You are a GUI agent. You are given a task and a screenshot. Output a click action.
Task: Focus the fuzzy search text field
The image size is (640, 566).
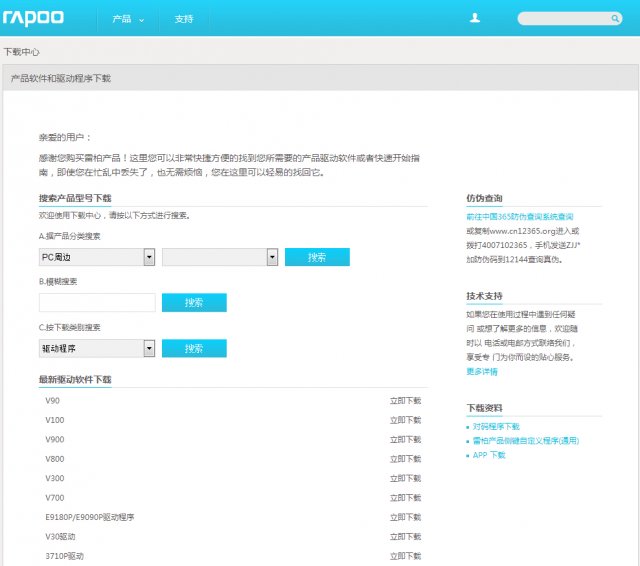click(x=97, y=302)
